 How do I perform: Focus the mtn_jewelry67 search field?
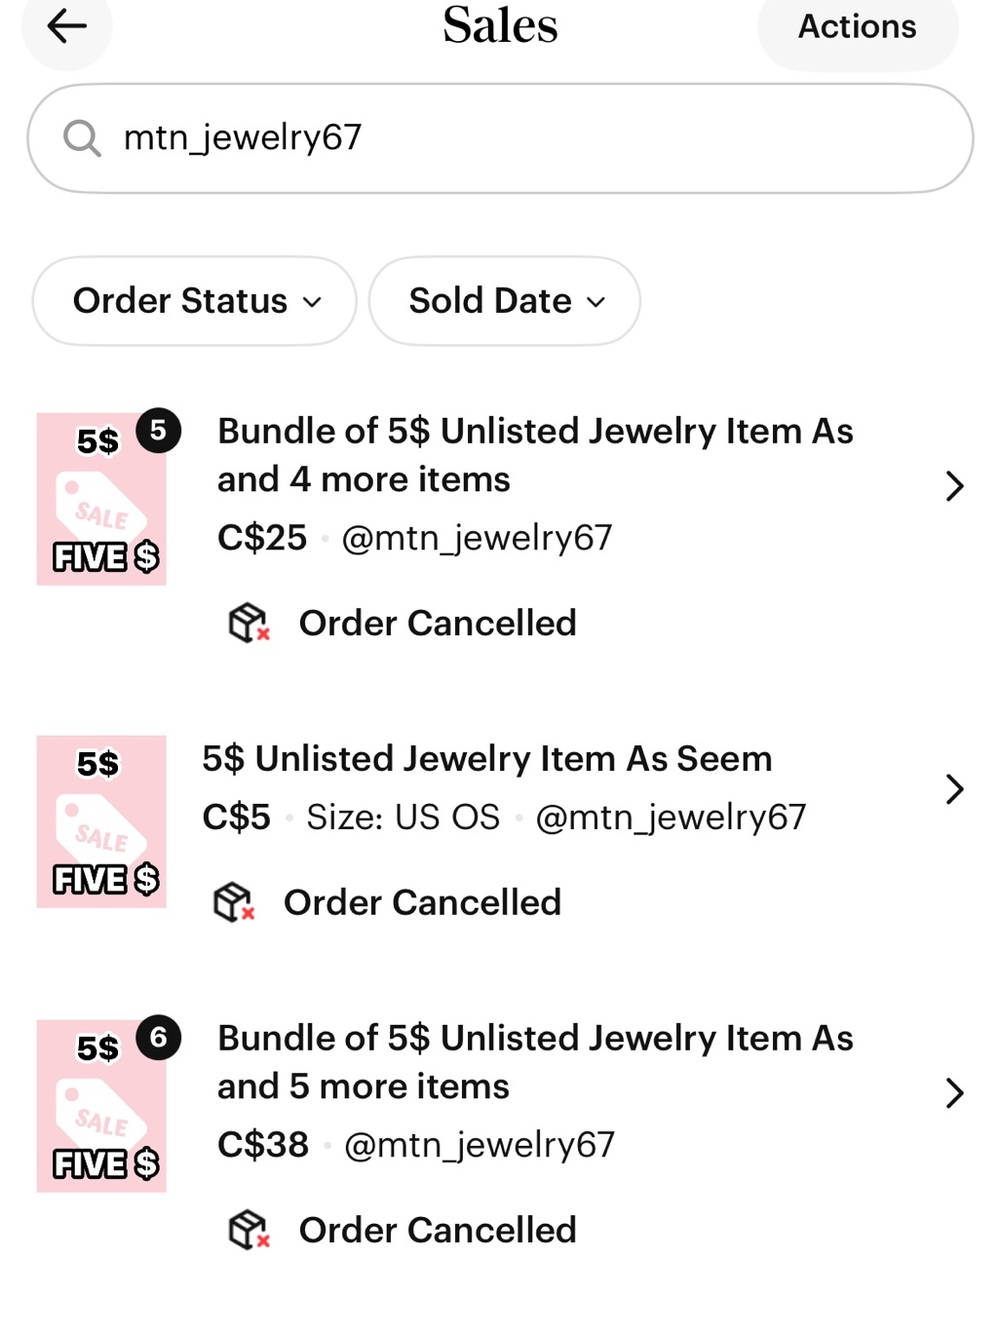point(500,138)
